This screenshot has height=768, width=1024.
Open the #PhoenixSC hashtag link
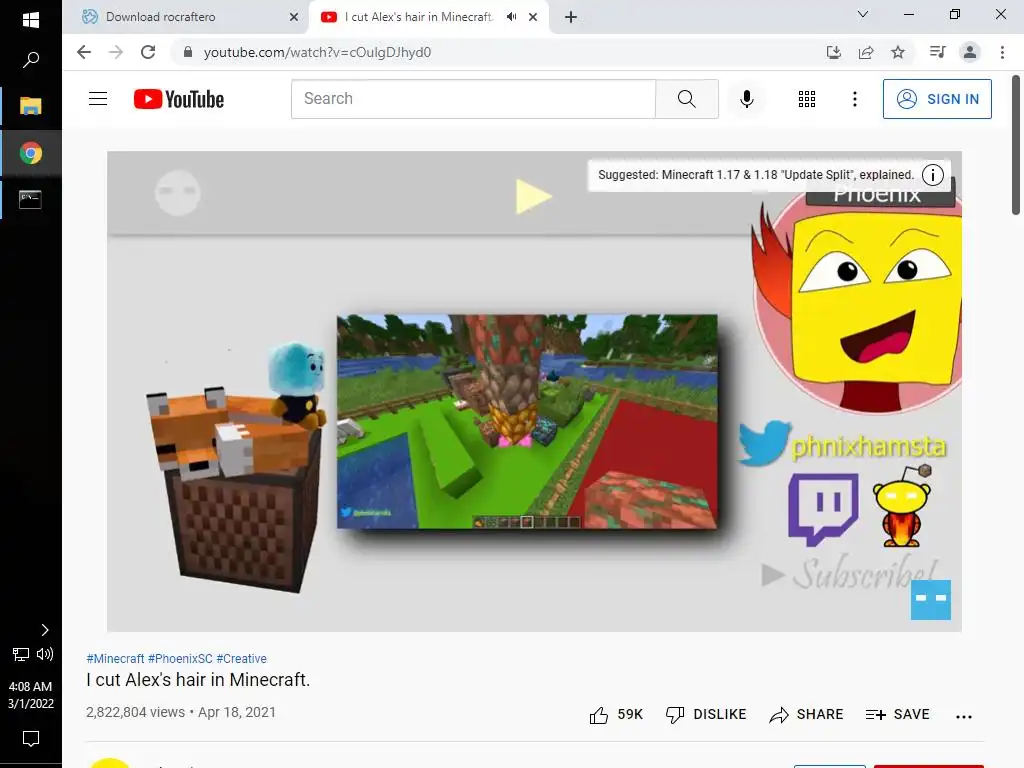coord(180,658)
